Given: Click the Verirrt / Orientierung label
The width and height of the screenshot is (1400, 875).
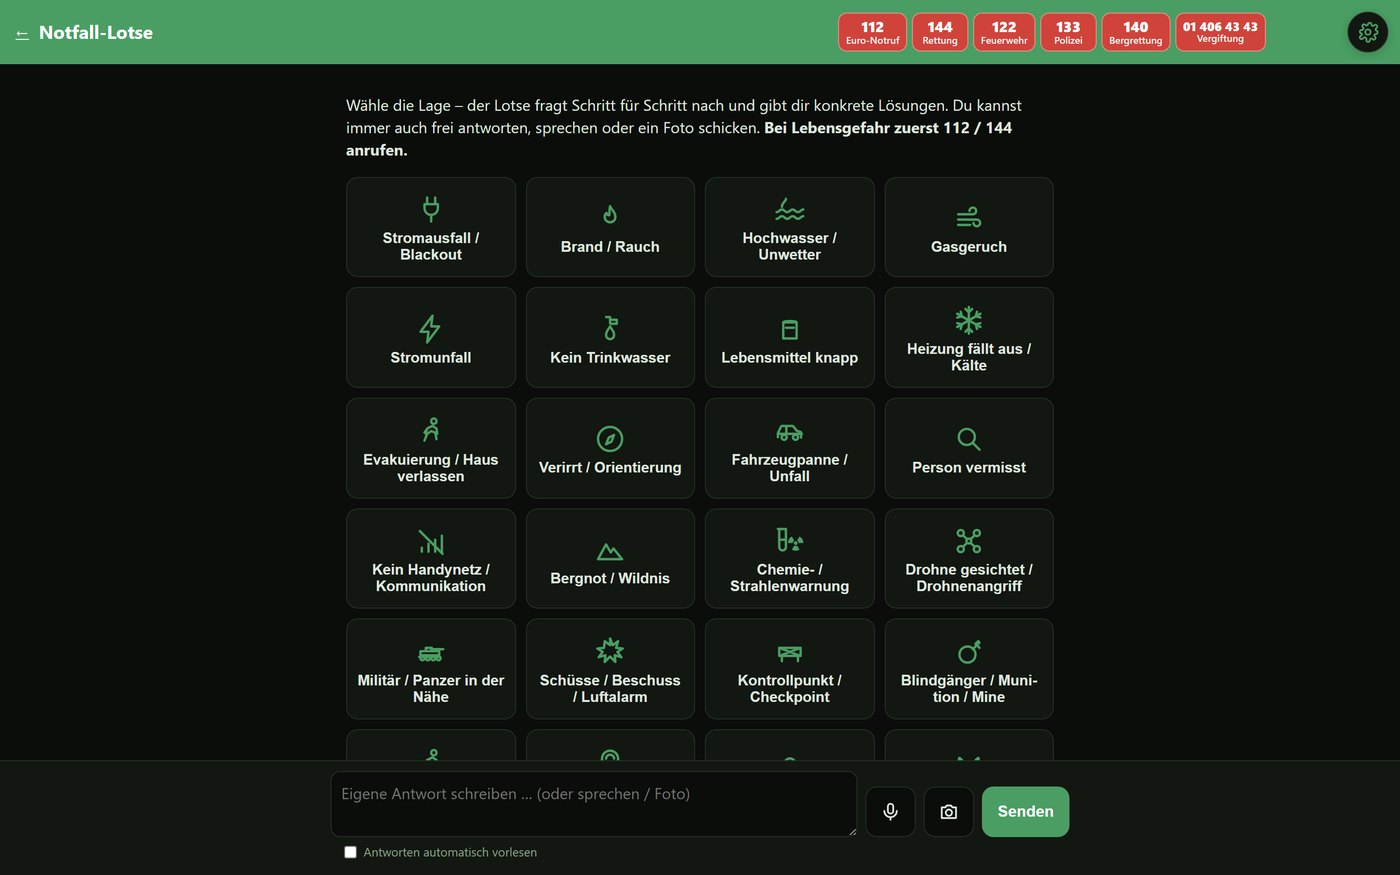Looking at the screenshot, I should point(610,467).
